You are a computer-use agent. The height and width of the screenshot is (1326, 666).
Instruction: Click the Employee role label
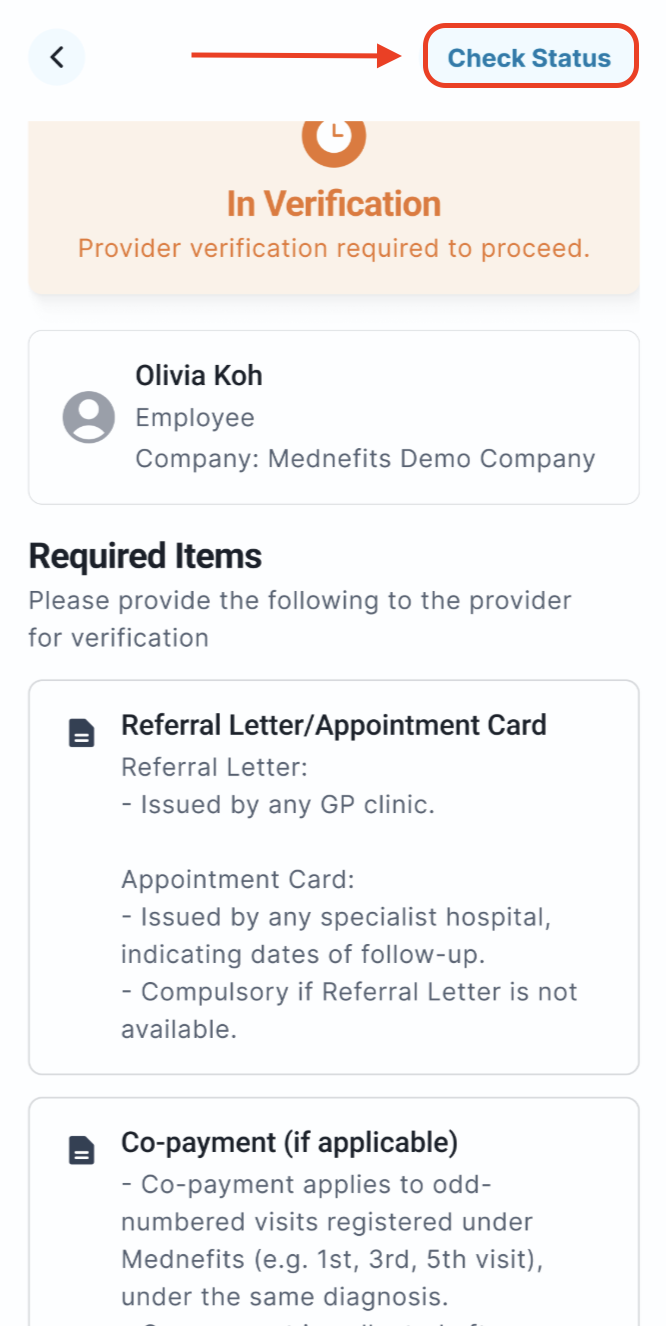click(195, 418)
